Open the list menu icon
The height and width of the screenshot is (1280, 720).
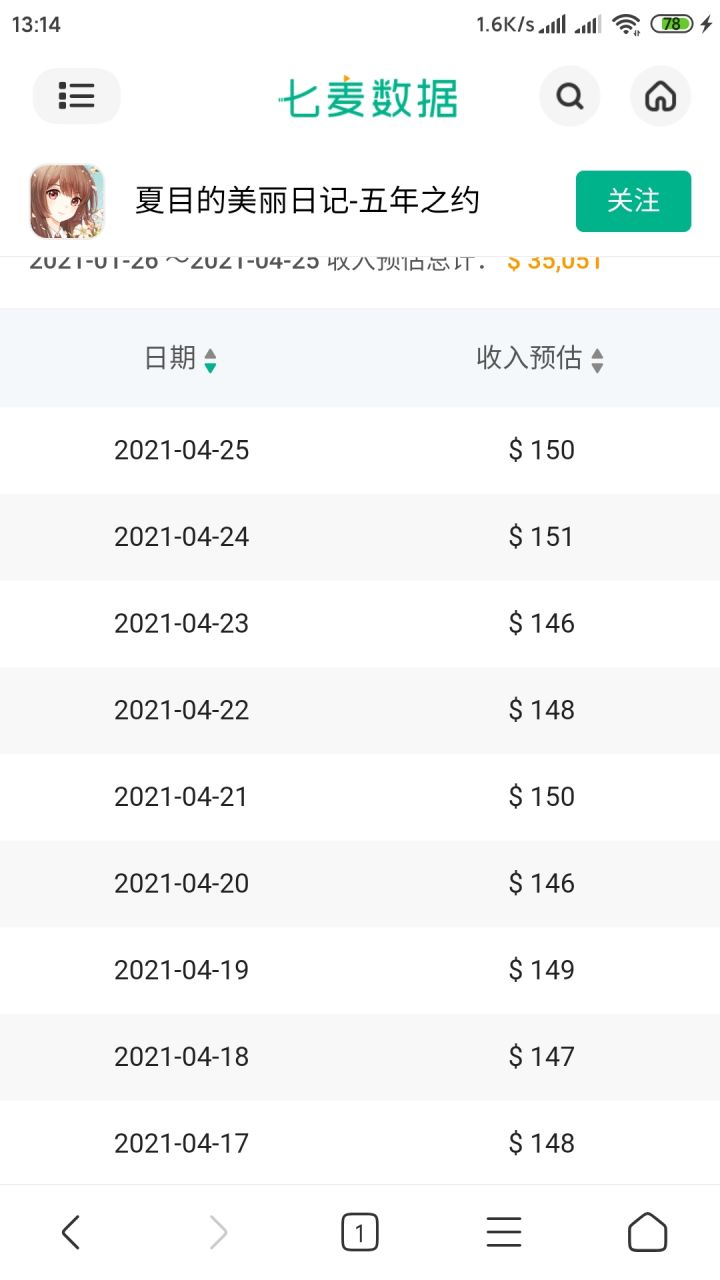click(77, 96)
